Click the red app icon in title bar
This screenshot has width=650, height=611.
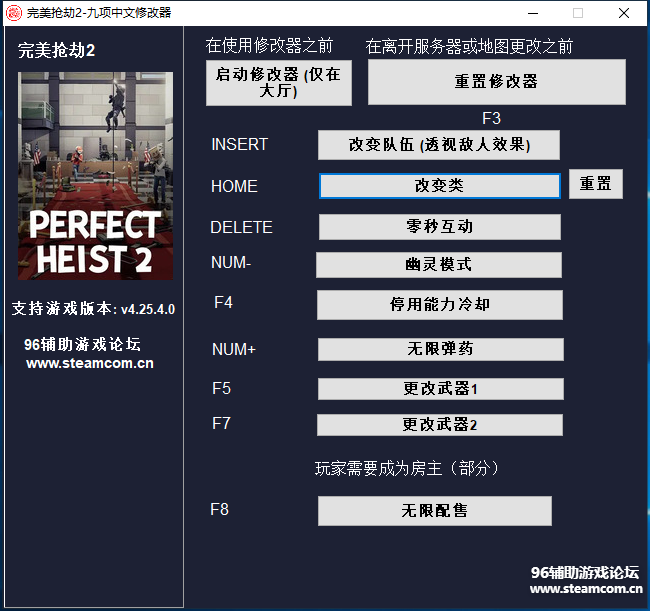coord(13,13)
